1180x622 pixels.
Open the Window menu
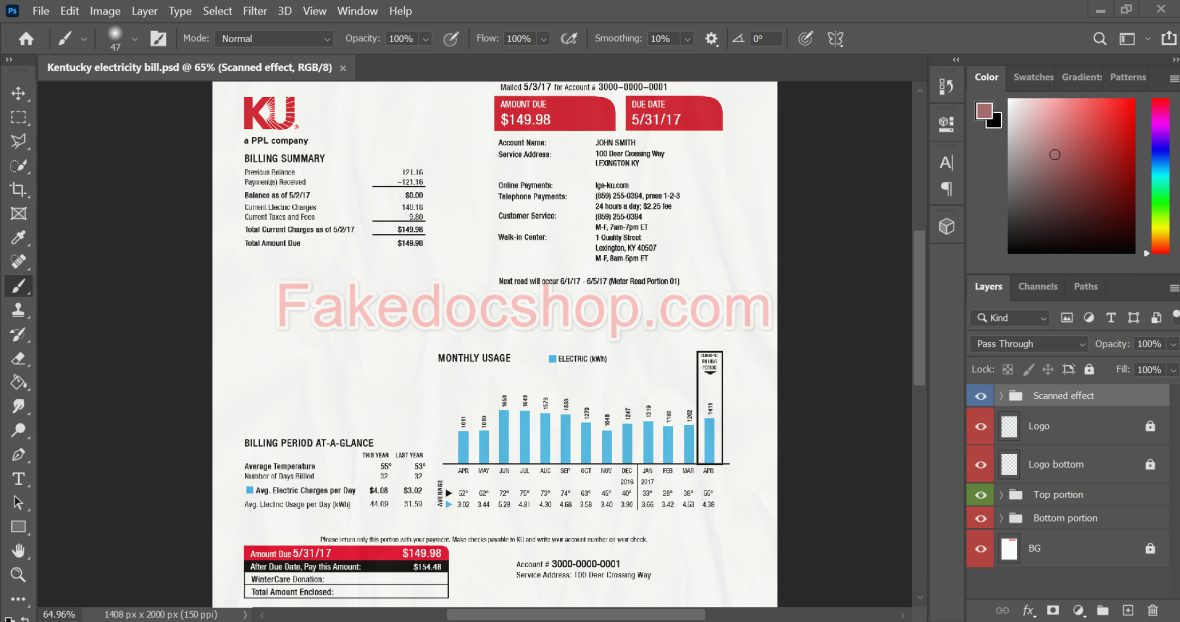click(x=357, y=11)
